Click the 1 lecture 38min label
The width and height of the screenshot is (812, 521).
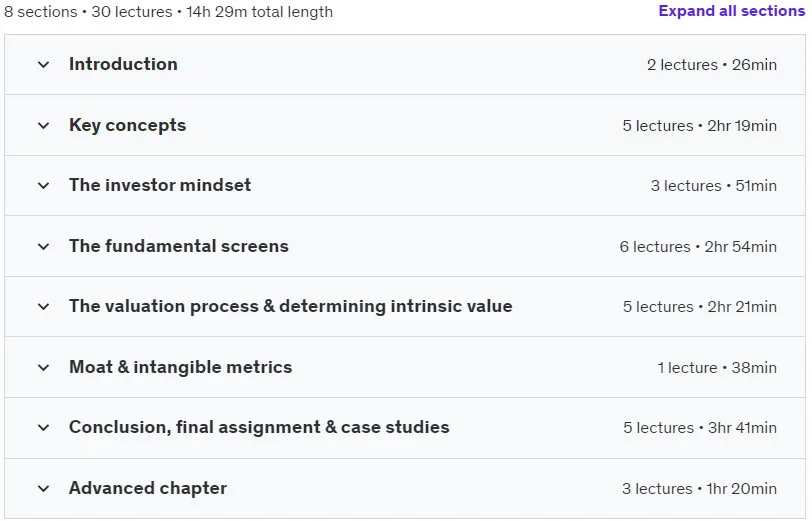pos(717,368)
